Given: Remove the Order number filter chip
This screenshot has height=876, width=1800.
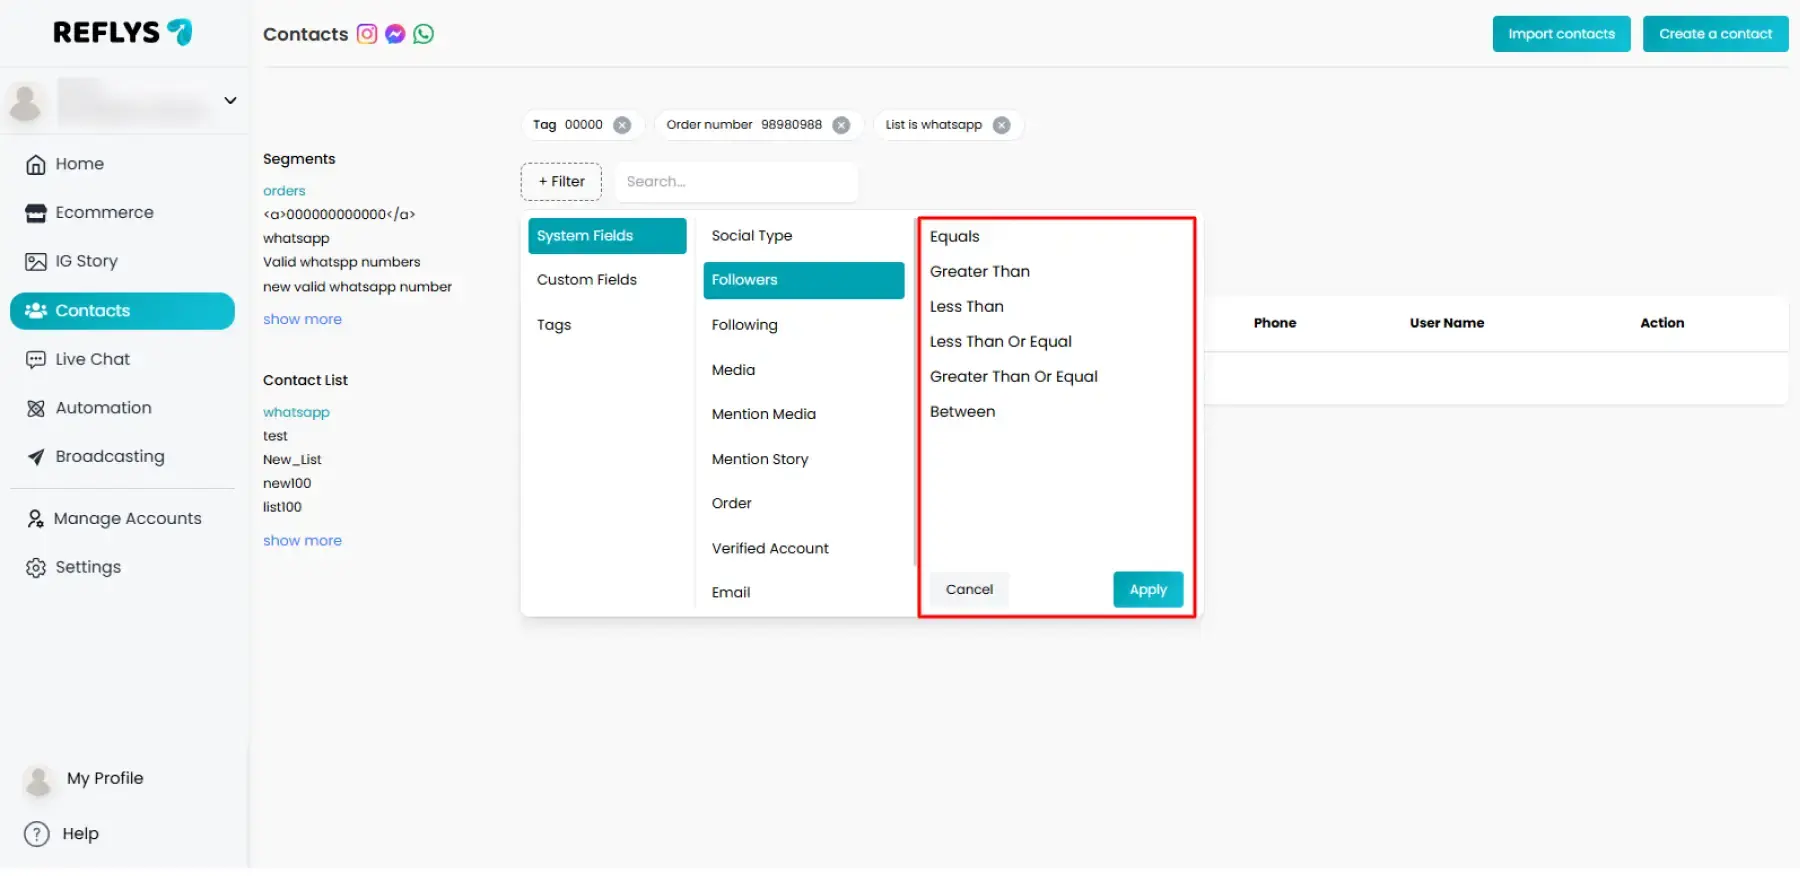Looking at the screenshot, I should click(841, 125).
